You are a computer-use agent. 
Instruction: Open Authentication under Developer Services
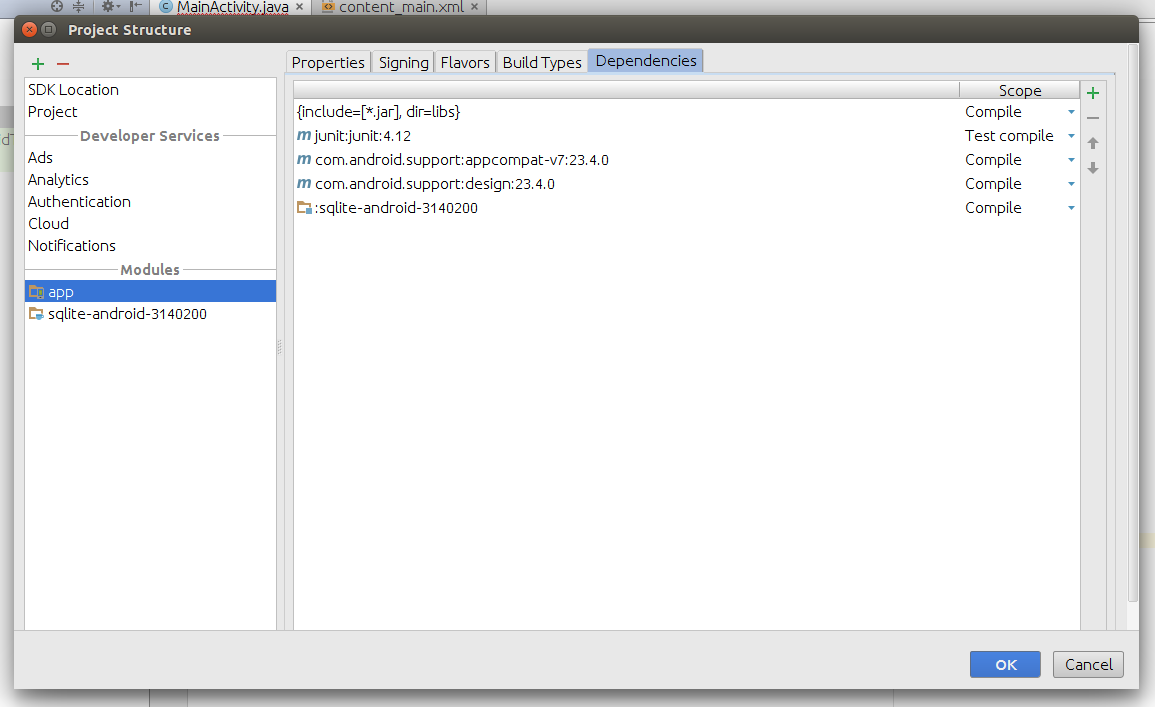(x=79, y=202)
